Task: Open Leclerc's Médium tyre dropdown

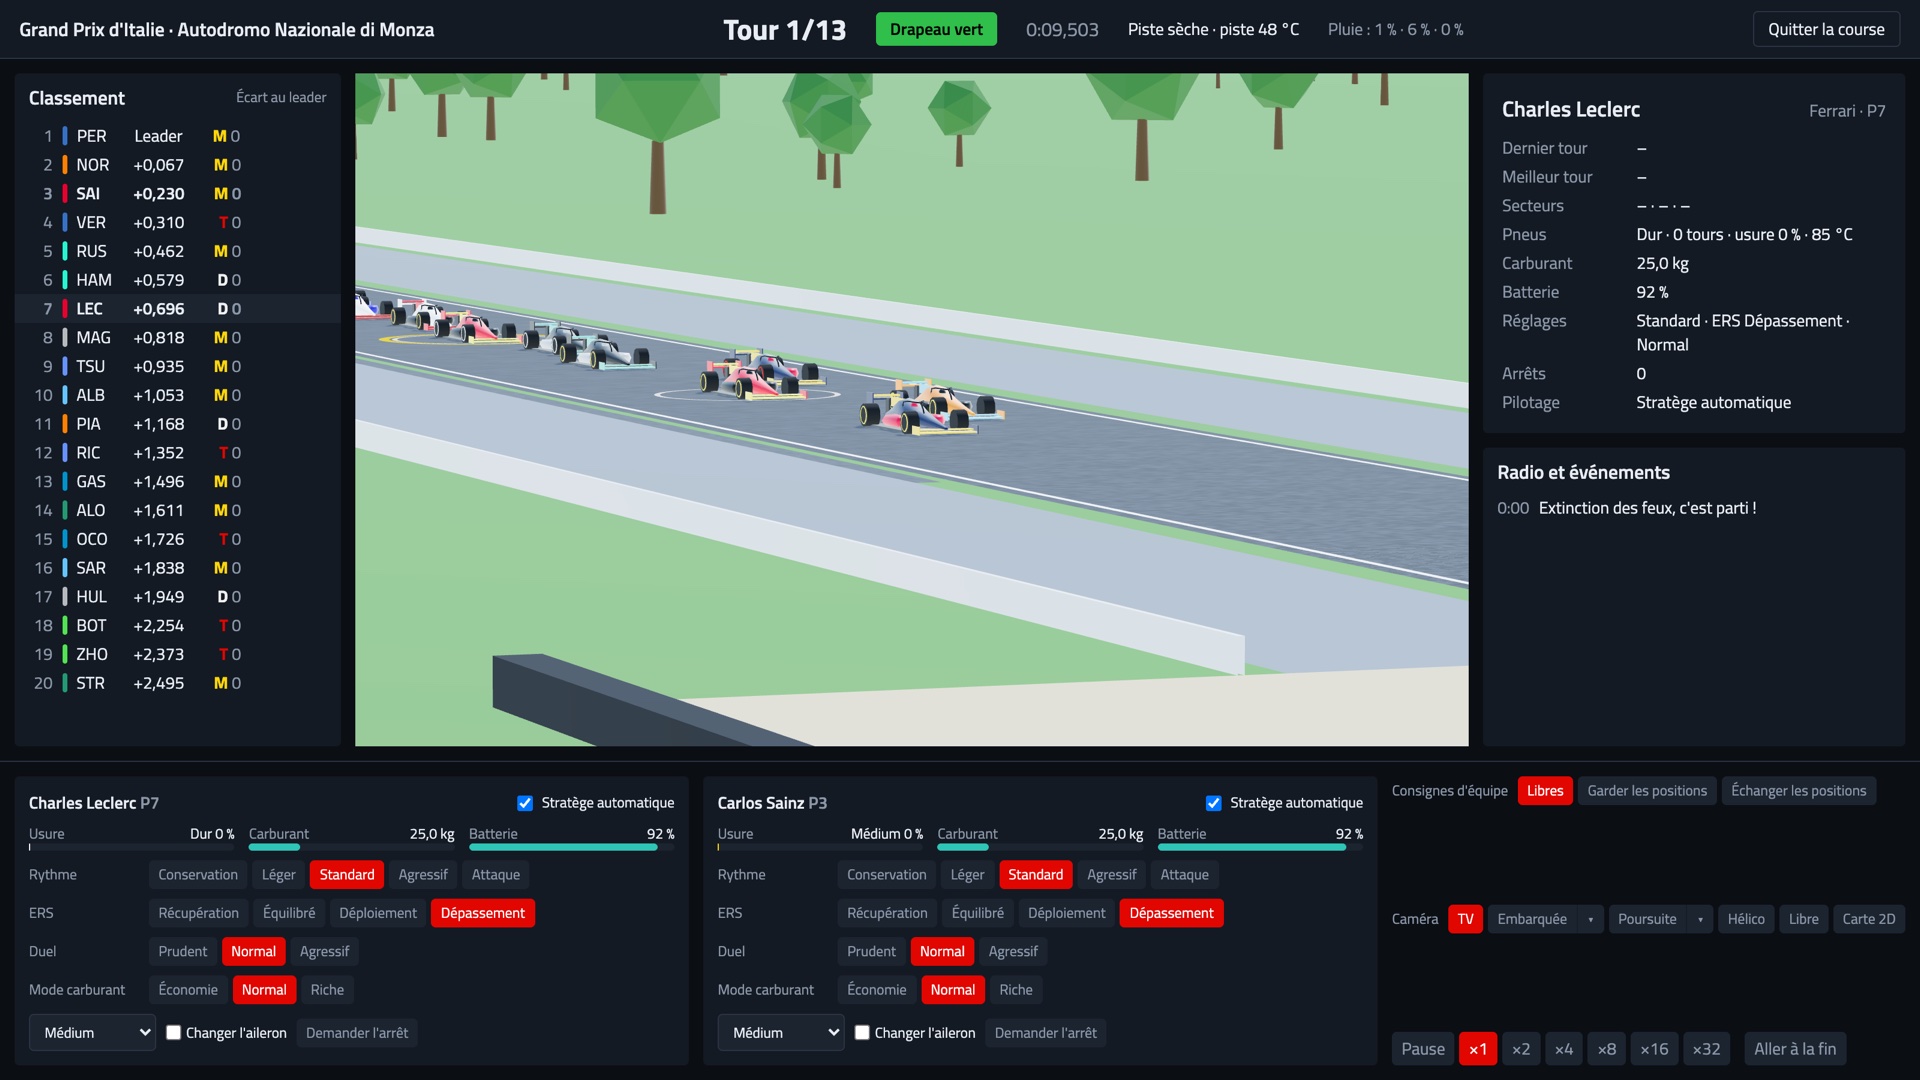Action: pos(92,1032)
